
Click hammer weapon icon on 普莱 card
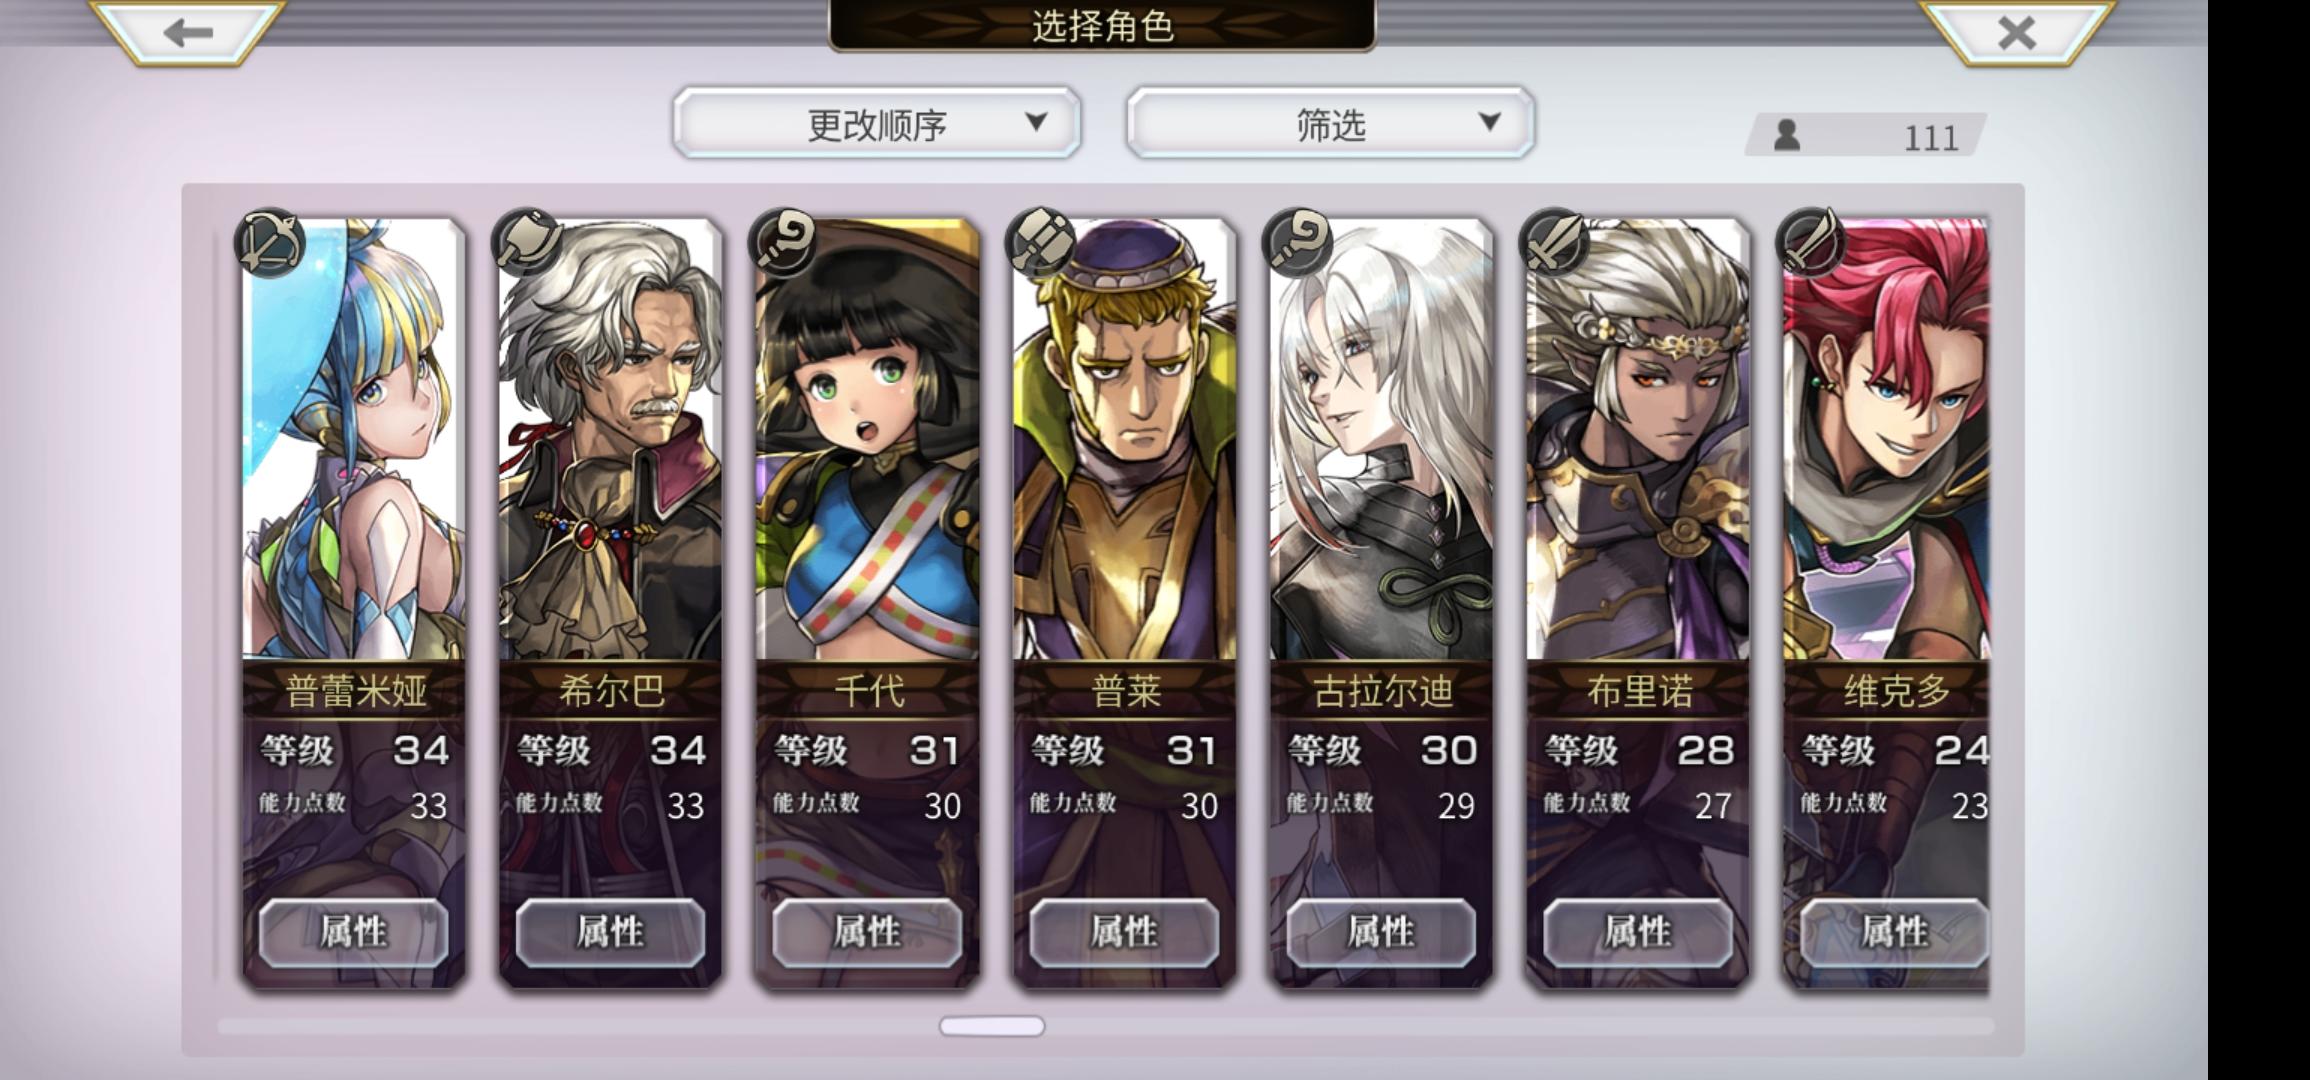click(1040, 243)
